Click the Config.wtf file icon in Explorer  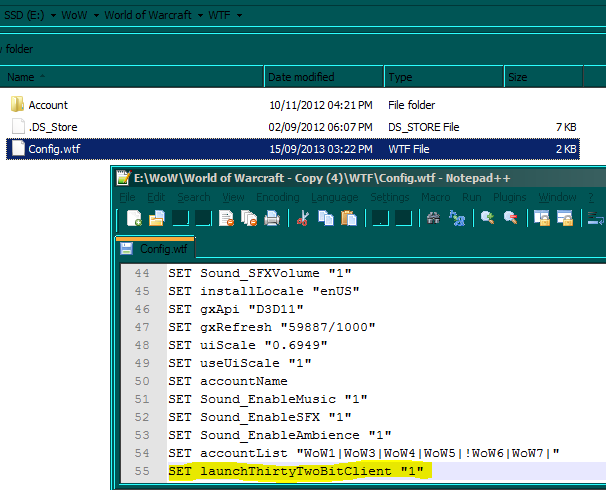[x=18, y=148]
